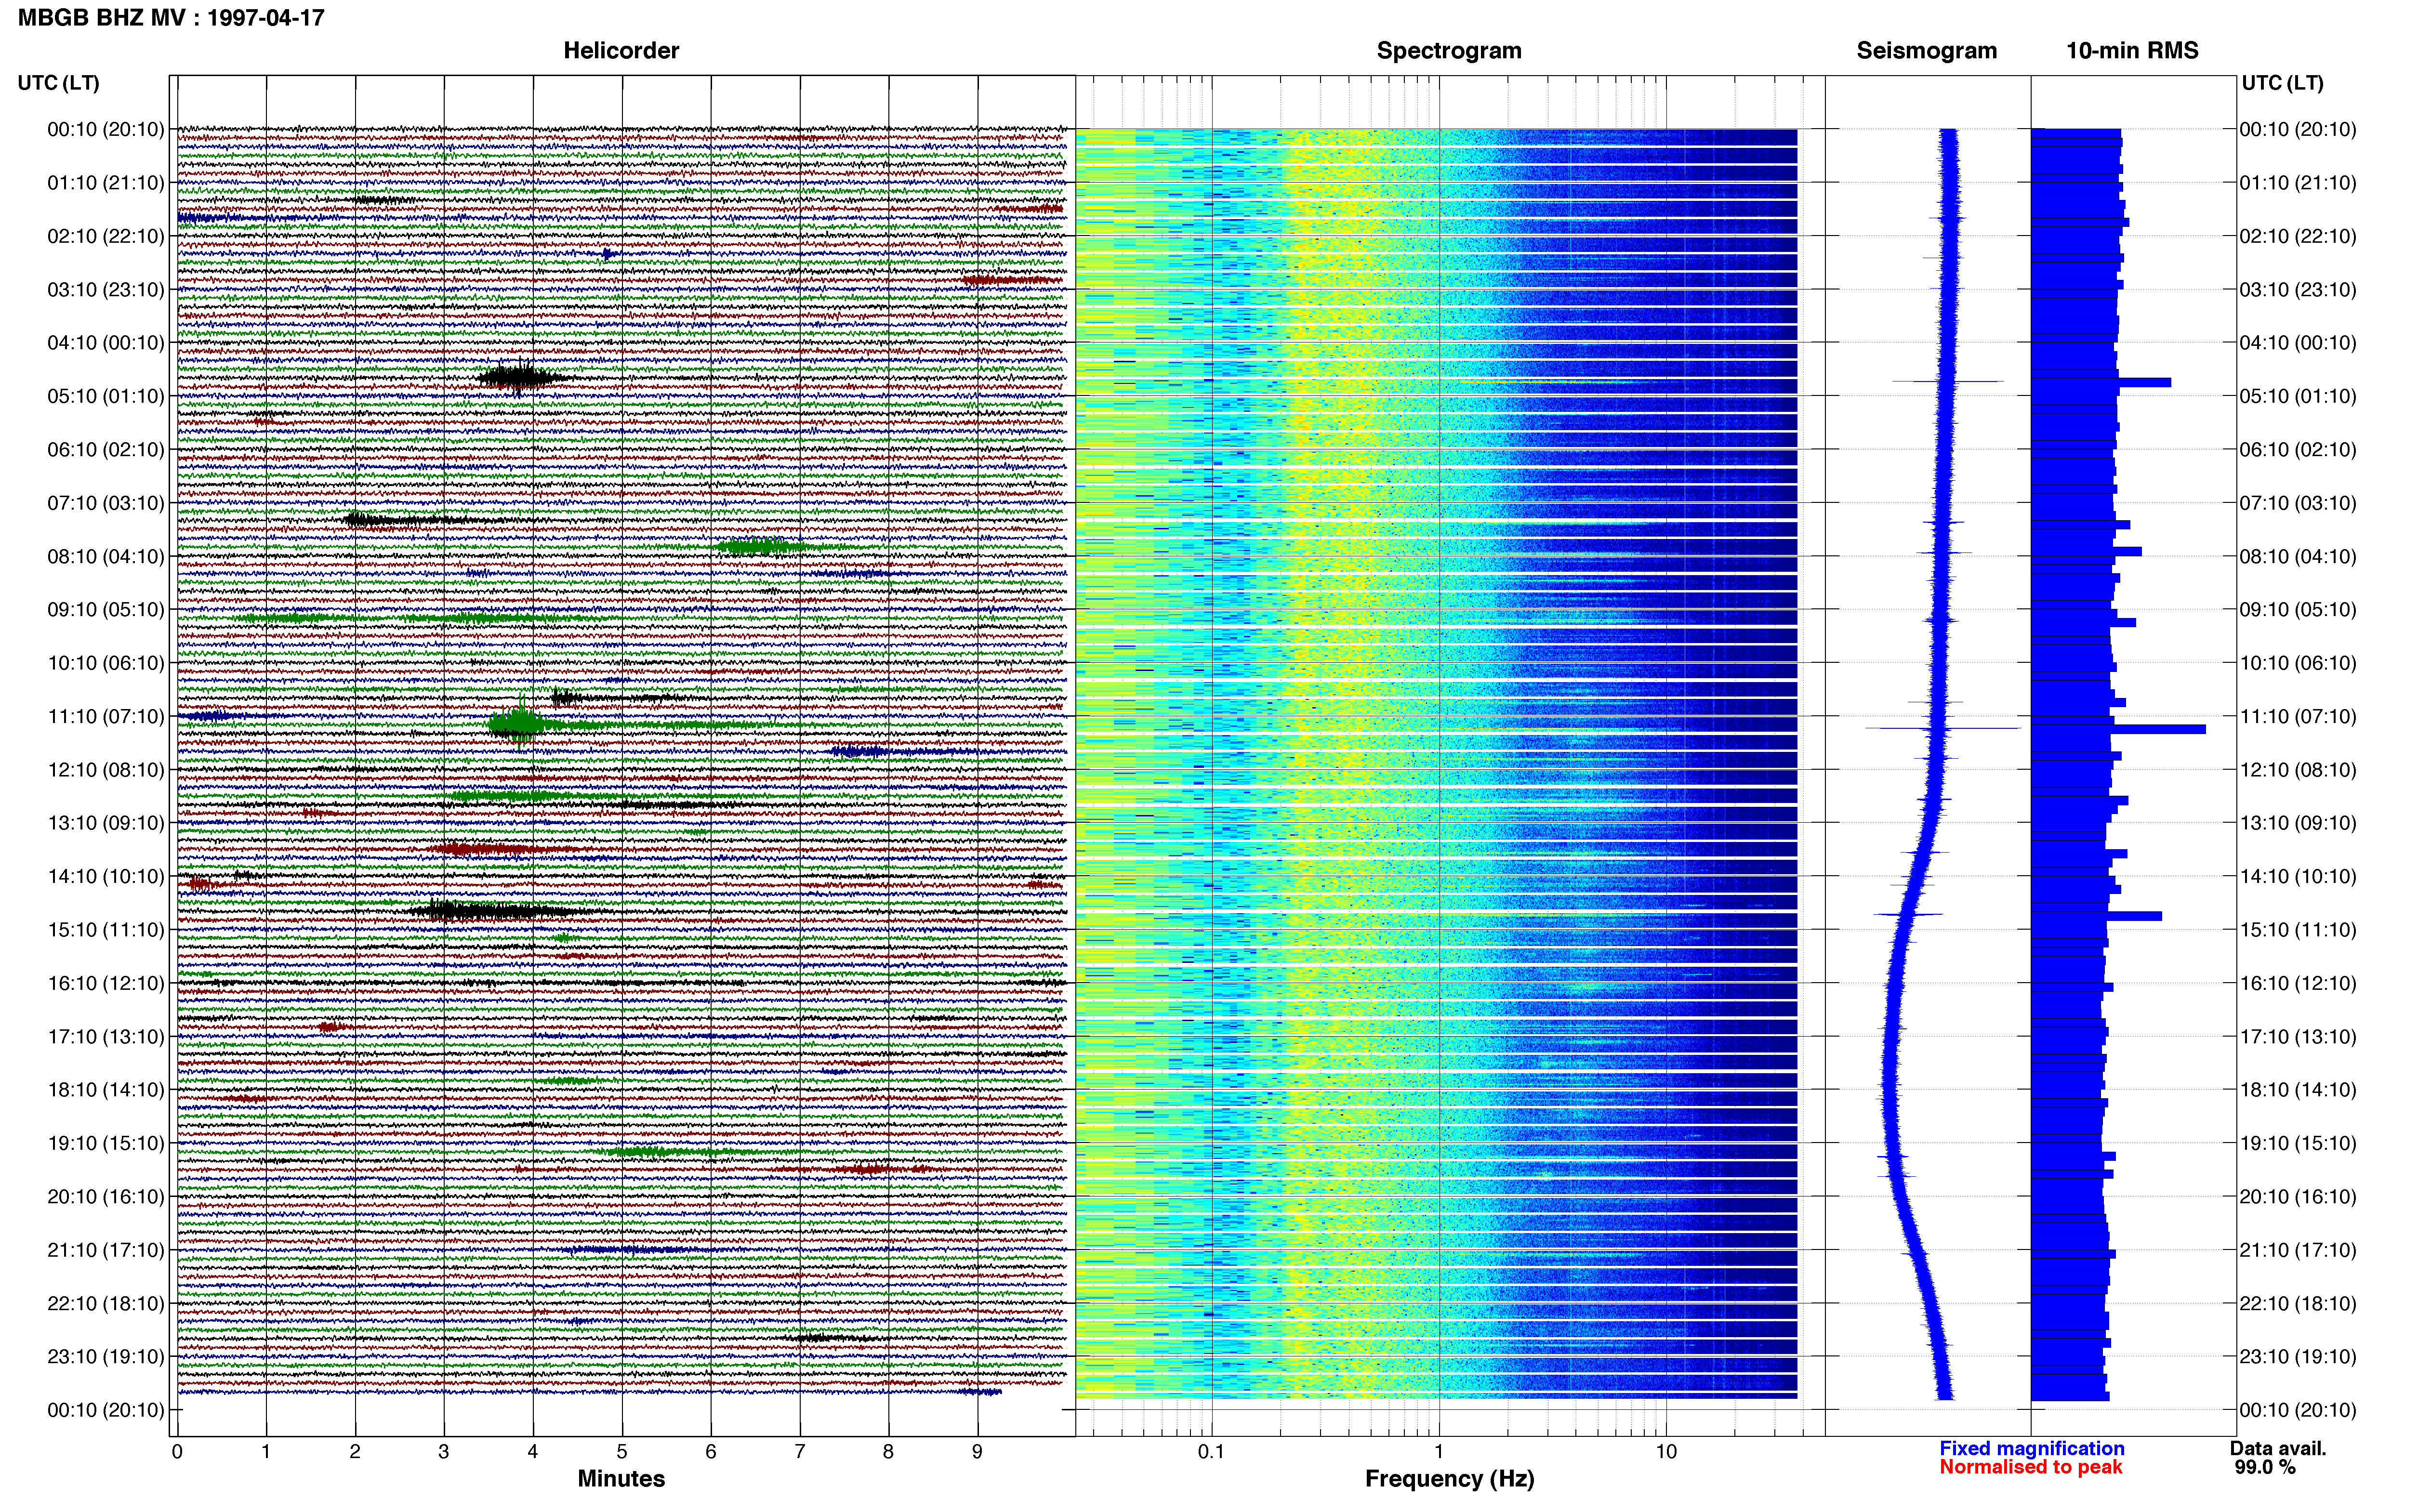Click left time label '06:10 (02:10)'
Viewport: 2418px width, 1512px height.
click(106, 450)
